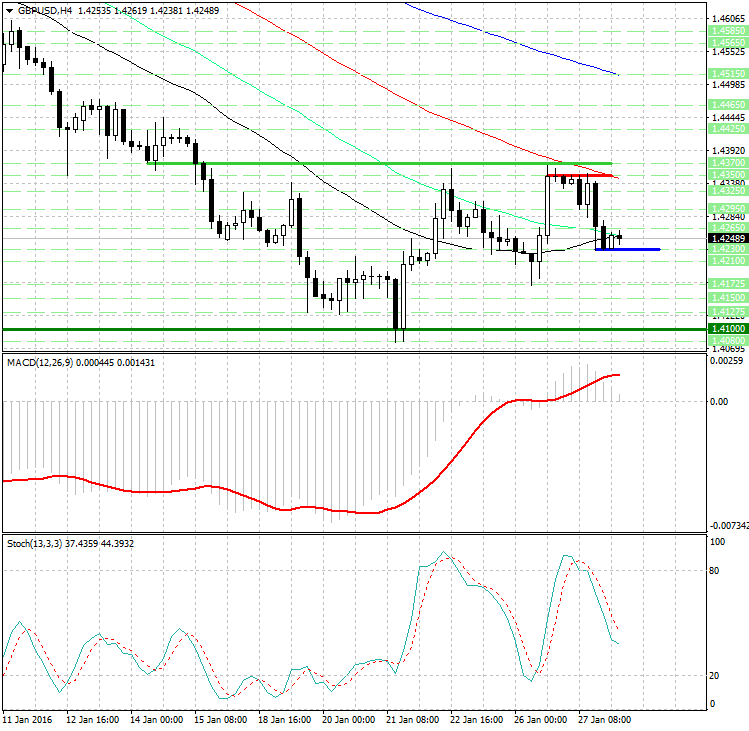Click the 21 Jan 08:00 time label
The image size is (749, 731).
point(413,720)
